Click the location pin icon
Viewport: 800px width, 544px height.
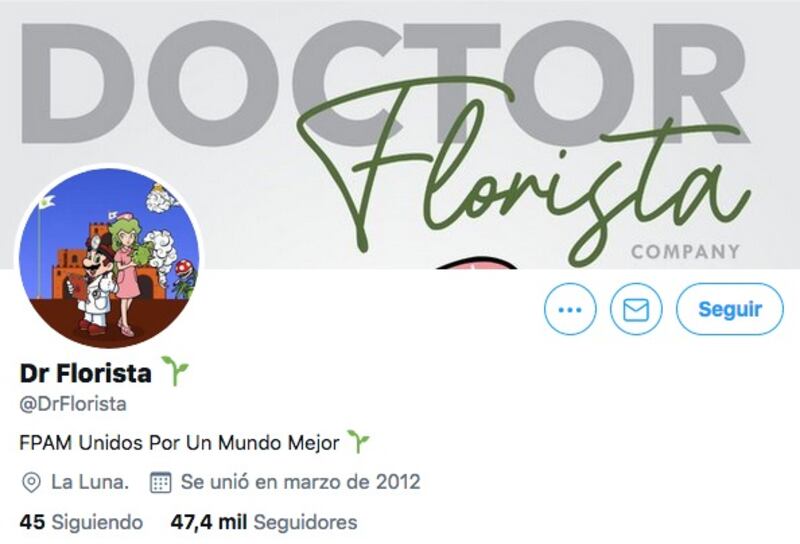coord(32,482)
